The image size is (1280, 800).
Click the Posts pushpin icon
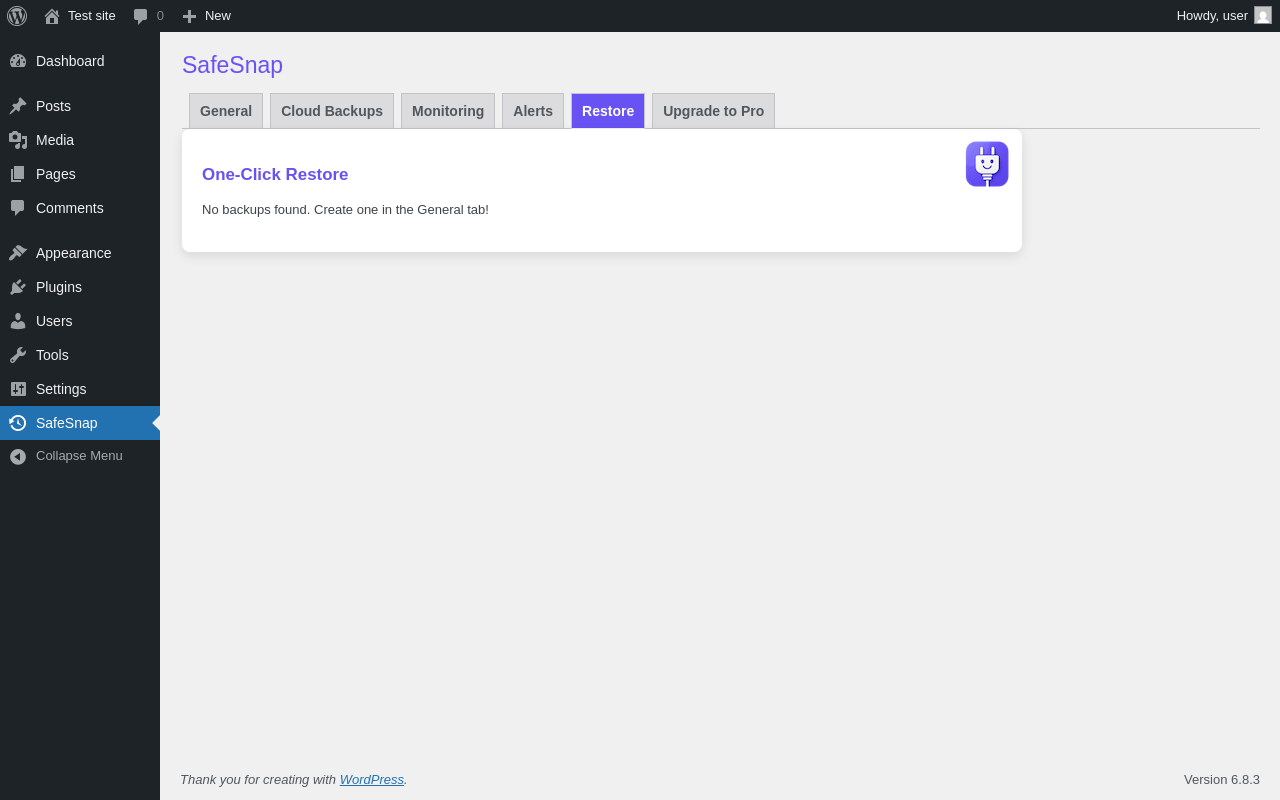click(18, 106)
